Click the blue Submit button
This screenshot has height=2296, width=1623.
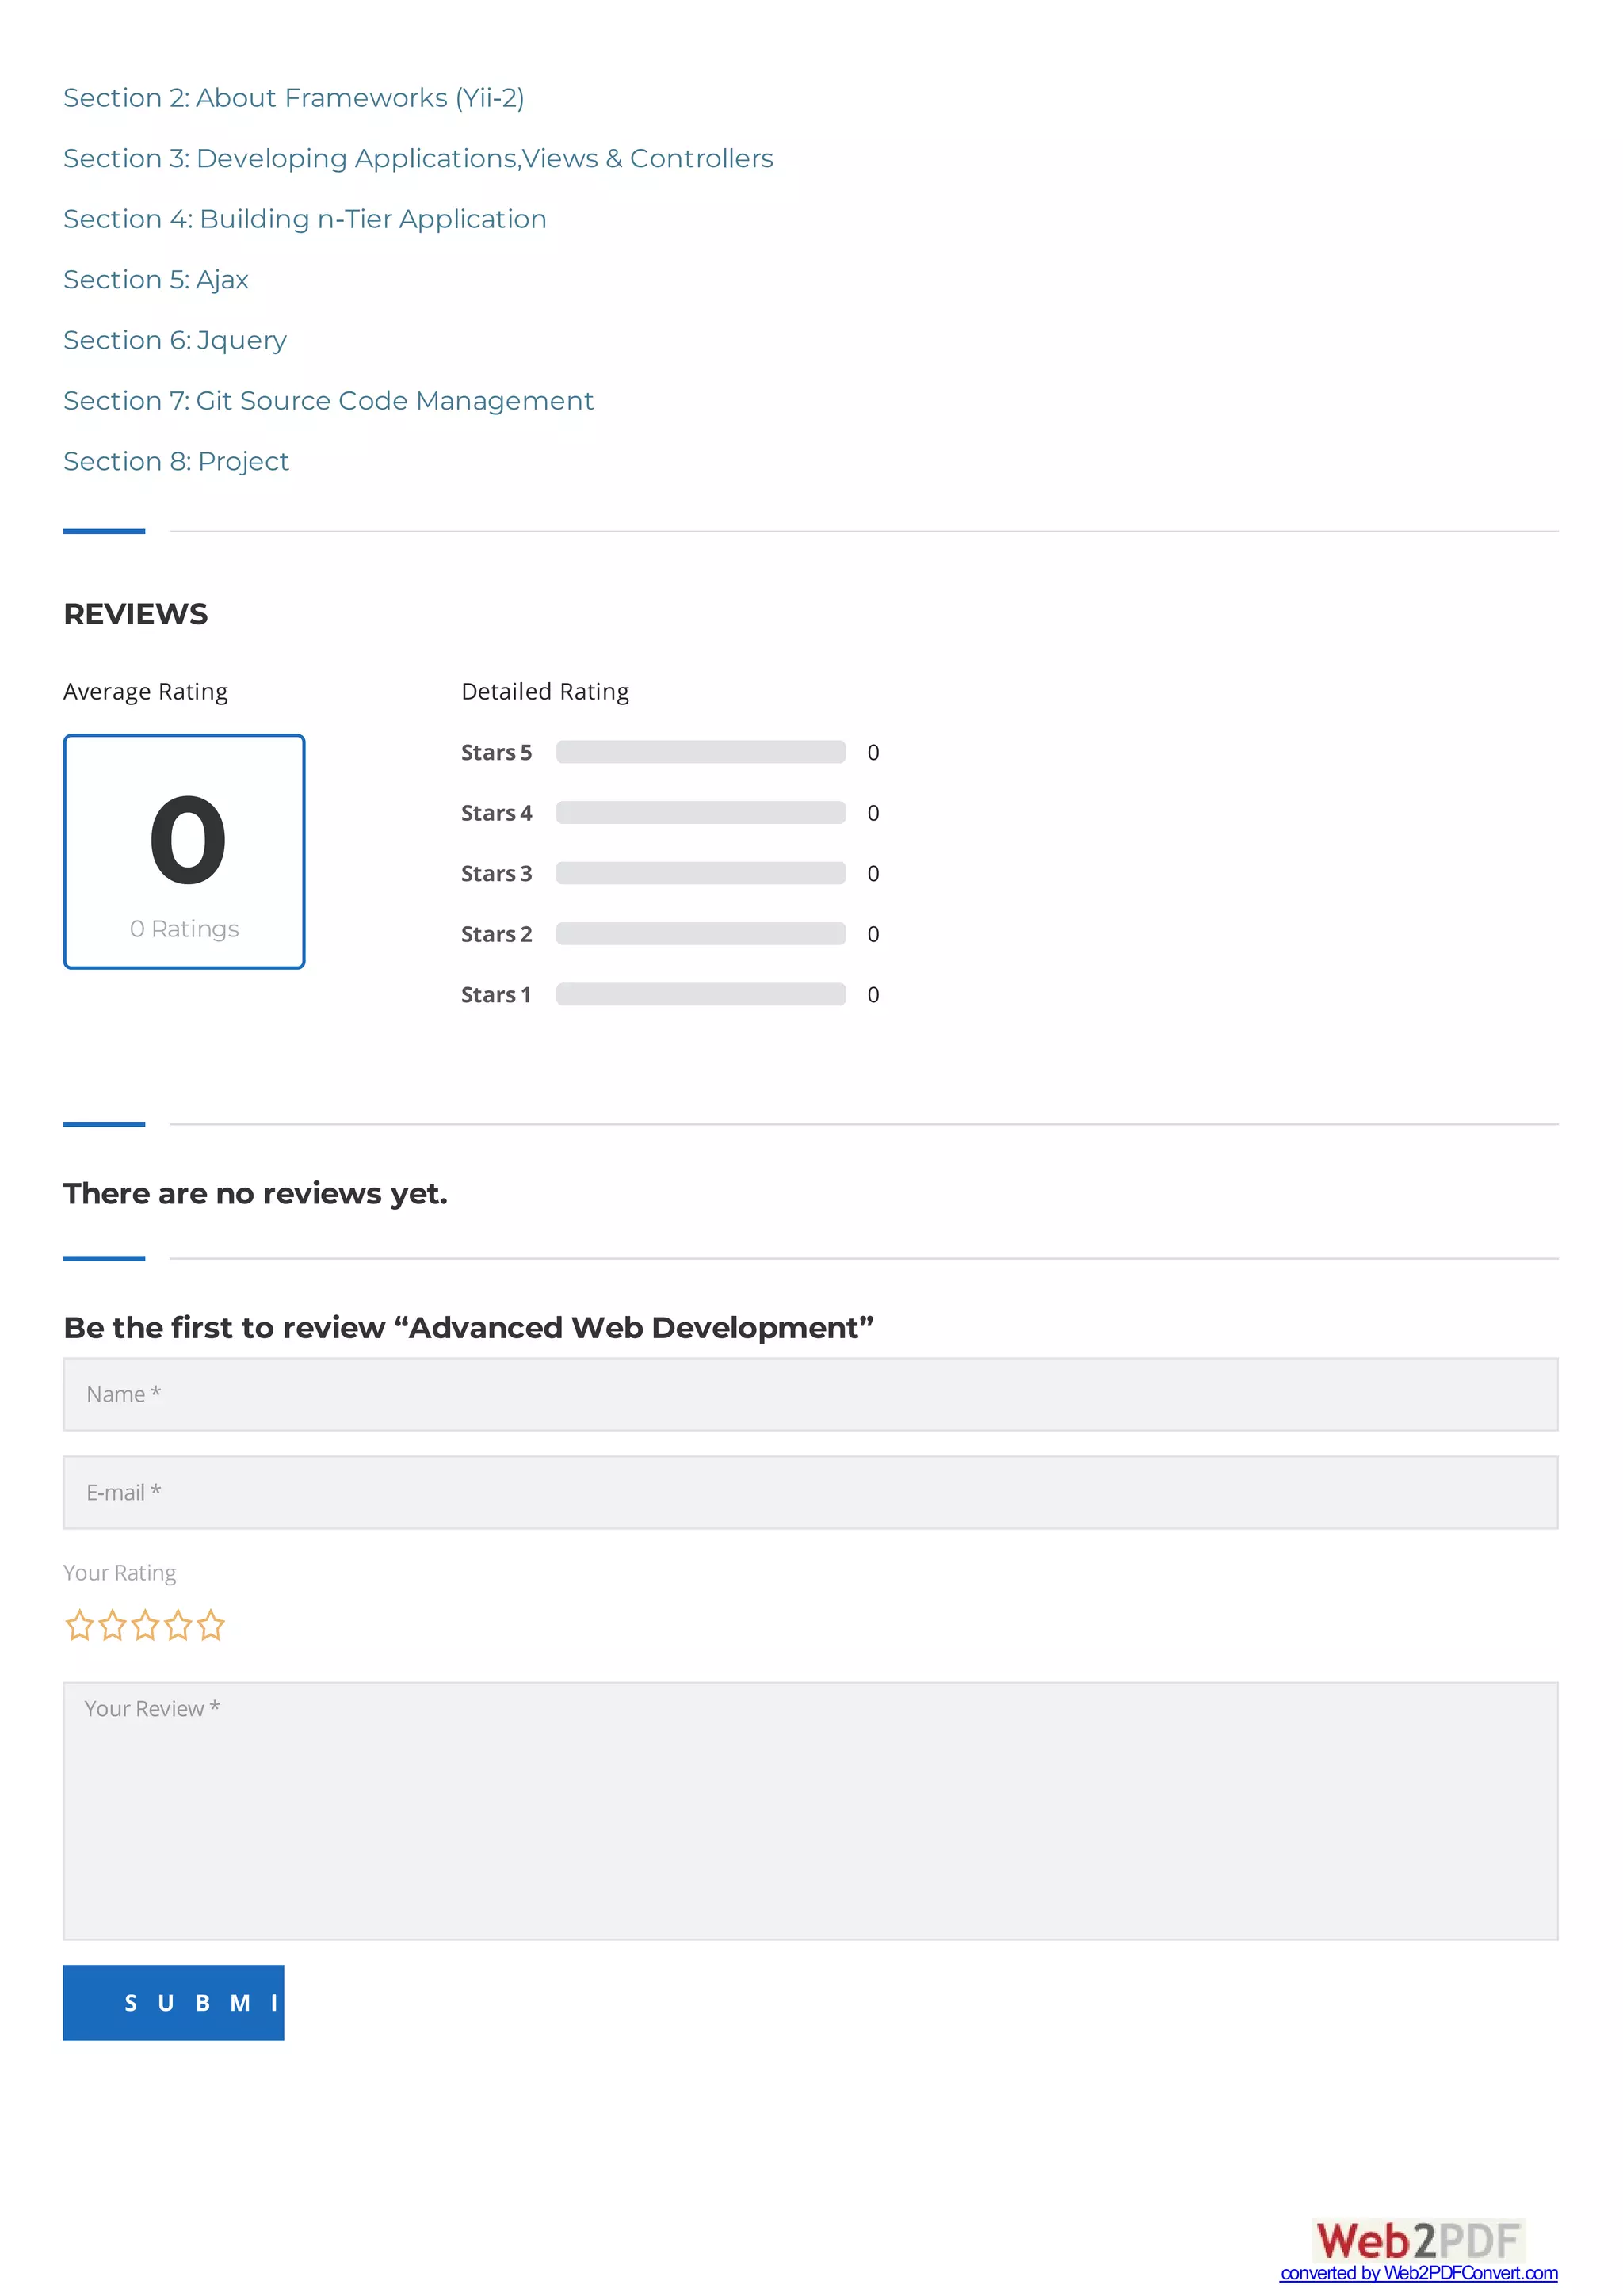click(x=173, y=2002)
